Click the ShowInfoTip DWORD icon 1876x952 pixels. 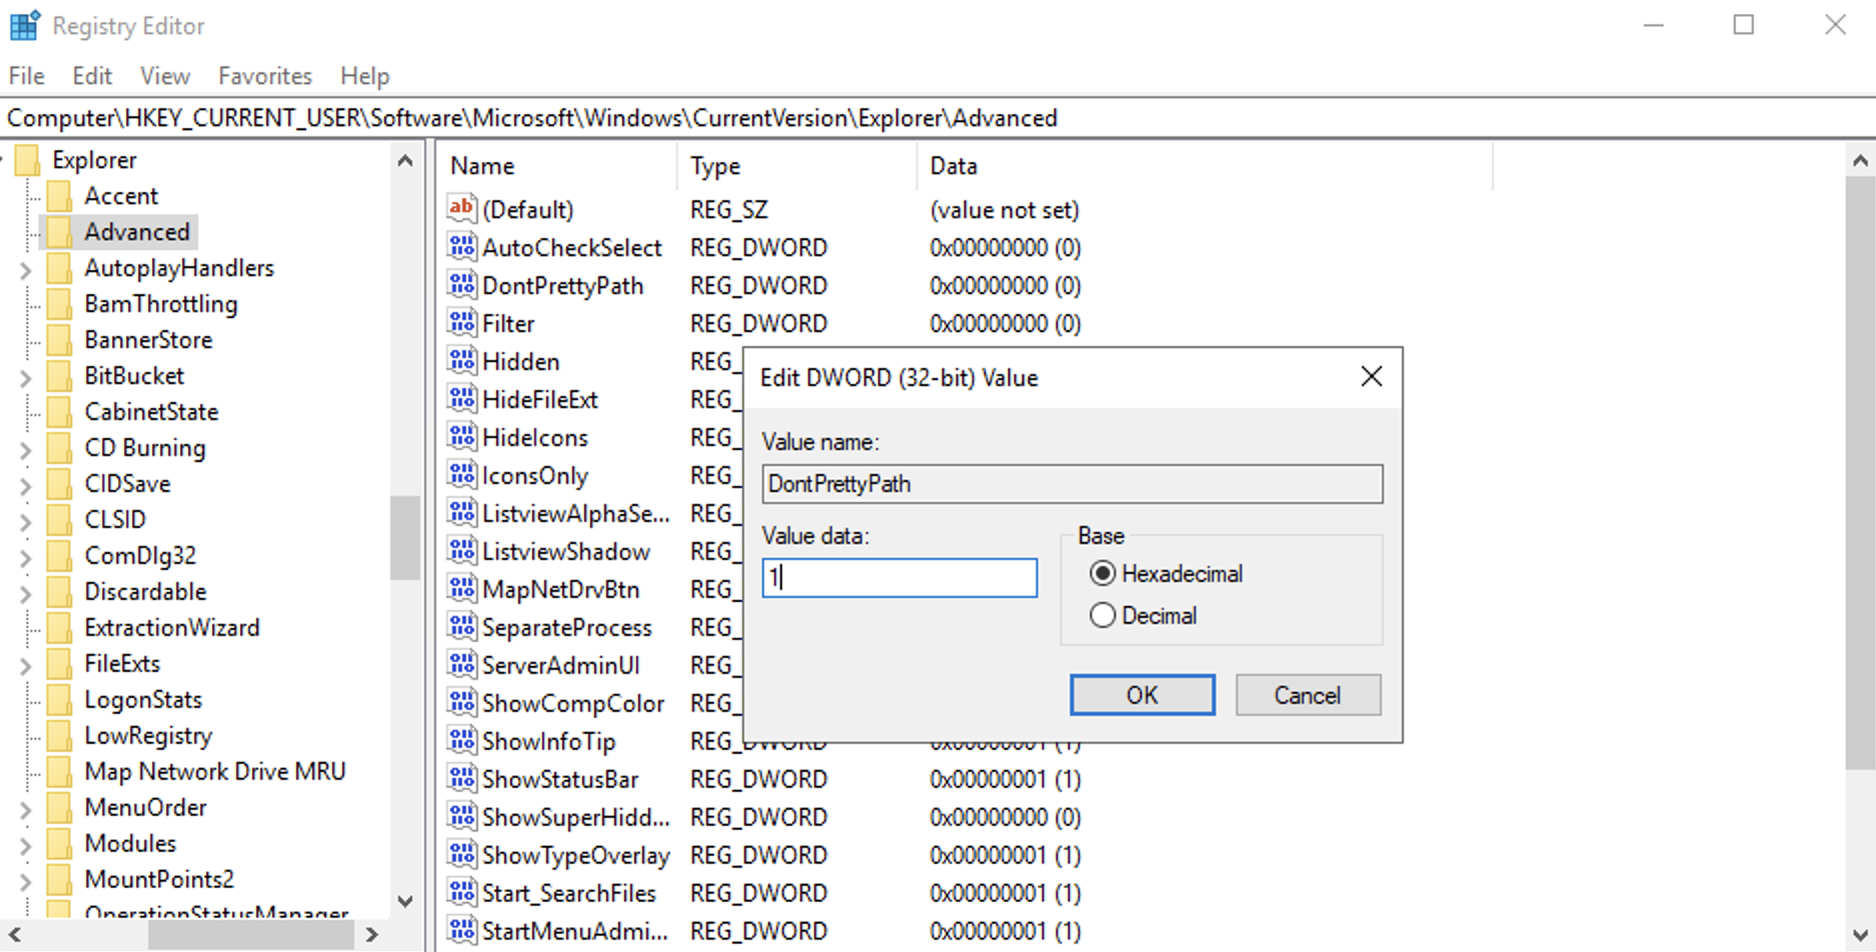click(x=461, y=741)
